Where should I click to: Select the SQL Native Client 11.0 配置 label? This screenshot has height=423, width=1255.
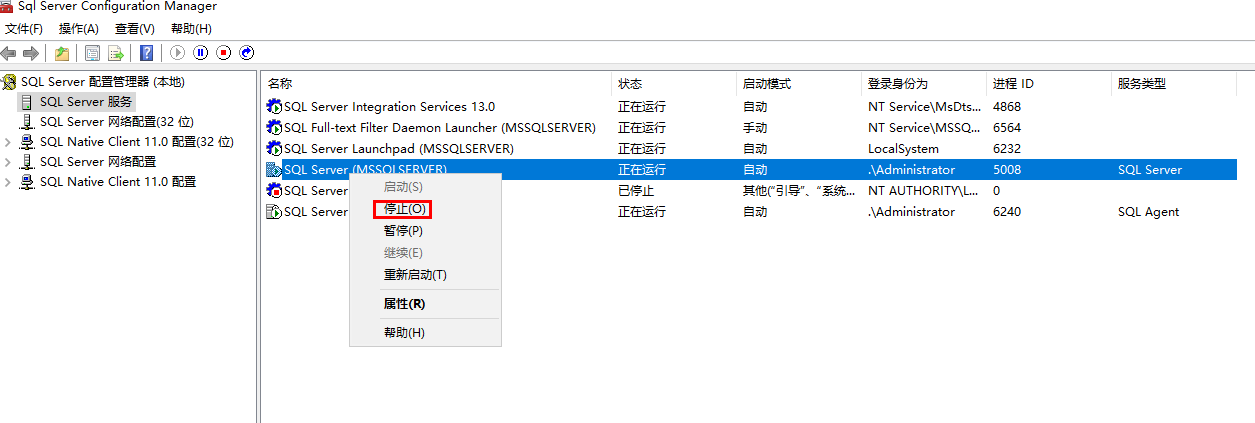(x=118, y=182)
